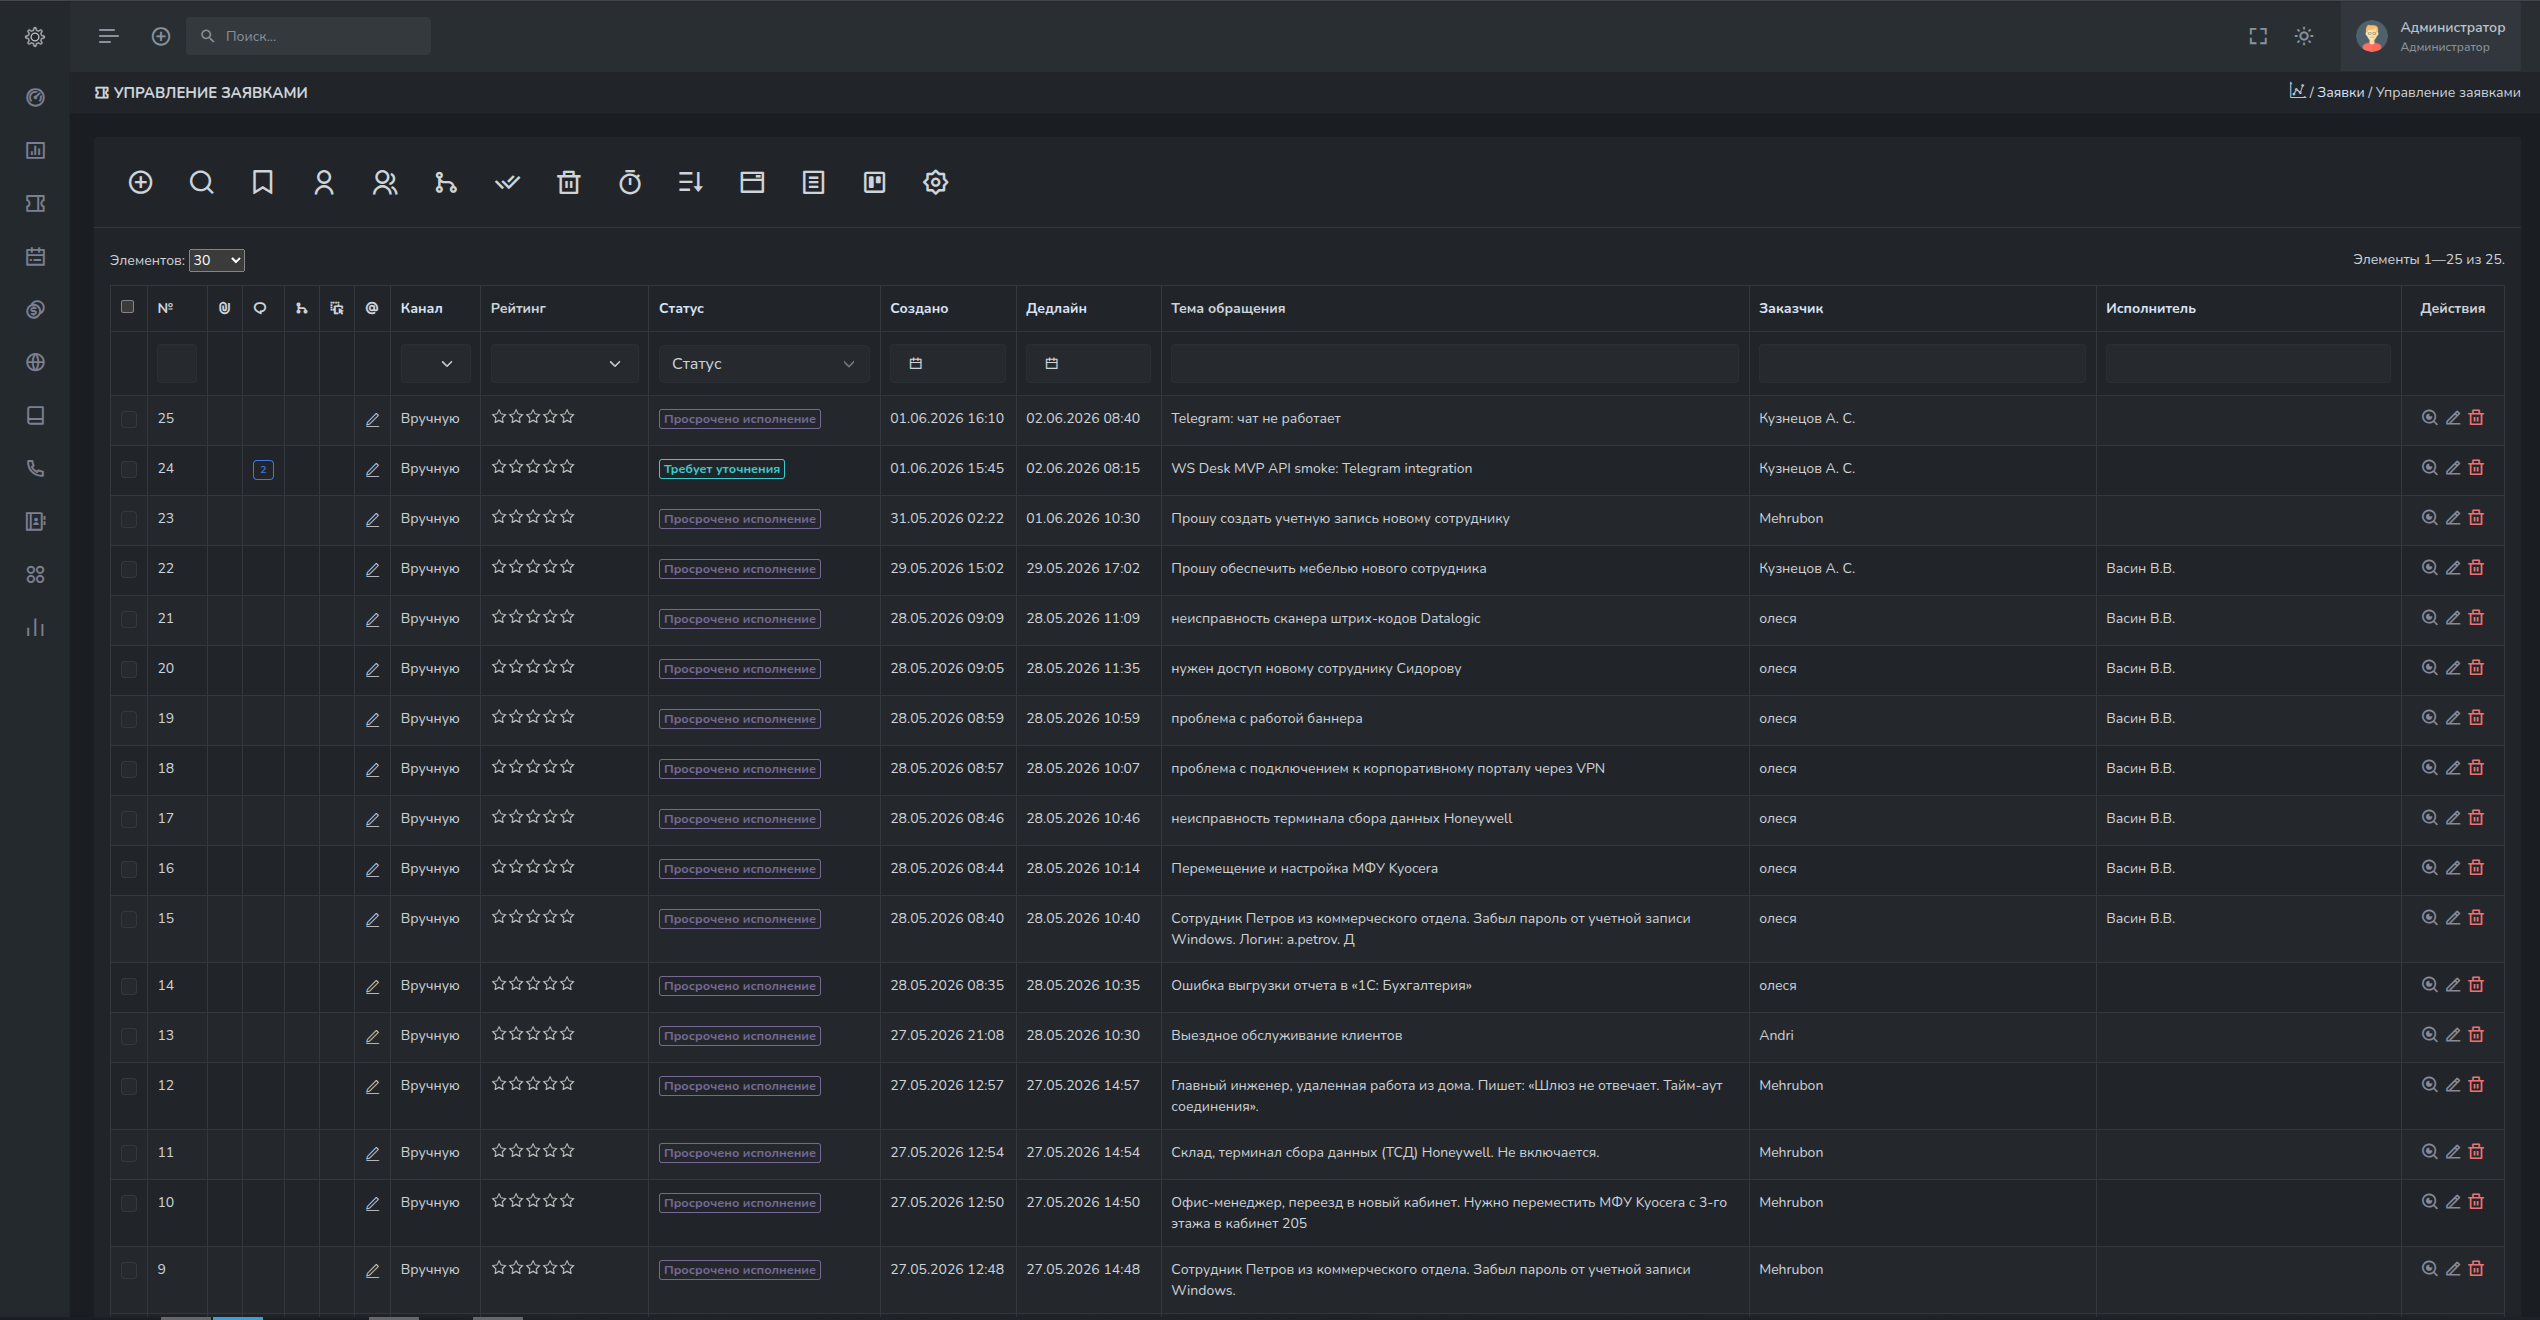Click the Заявки breadcrumb link
This screenshot has width=2540, height=1320.
pos(2340,92)
